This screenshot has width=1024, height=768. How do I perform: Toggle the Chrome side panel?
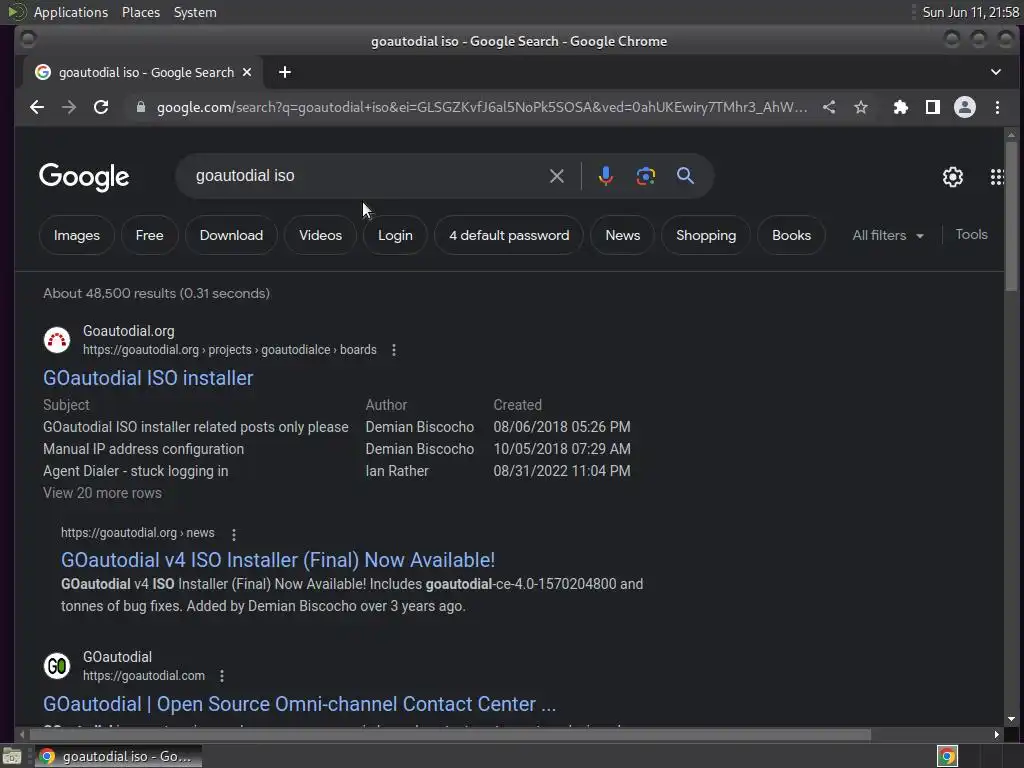click(933, 107)
